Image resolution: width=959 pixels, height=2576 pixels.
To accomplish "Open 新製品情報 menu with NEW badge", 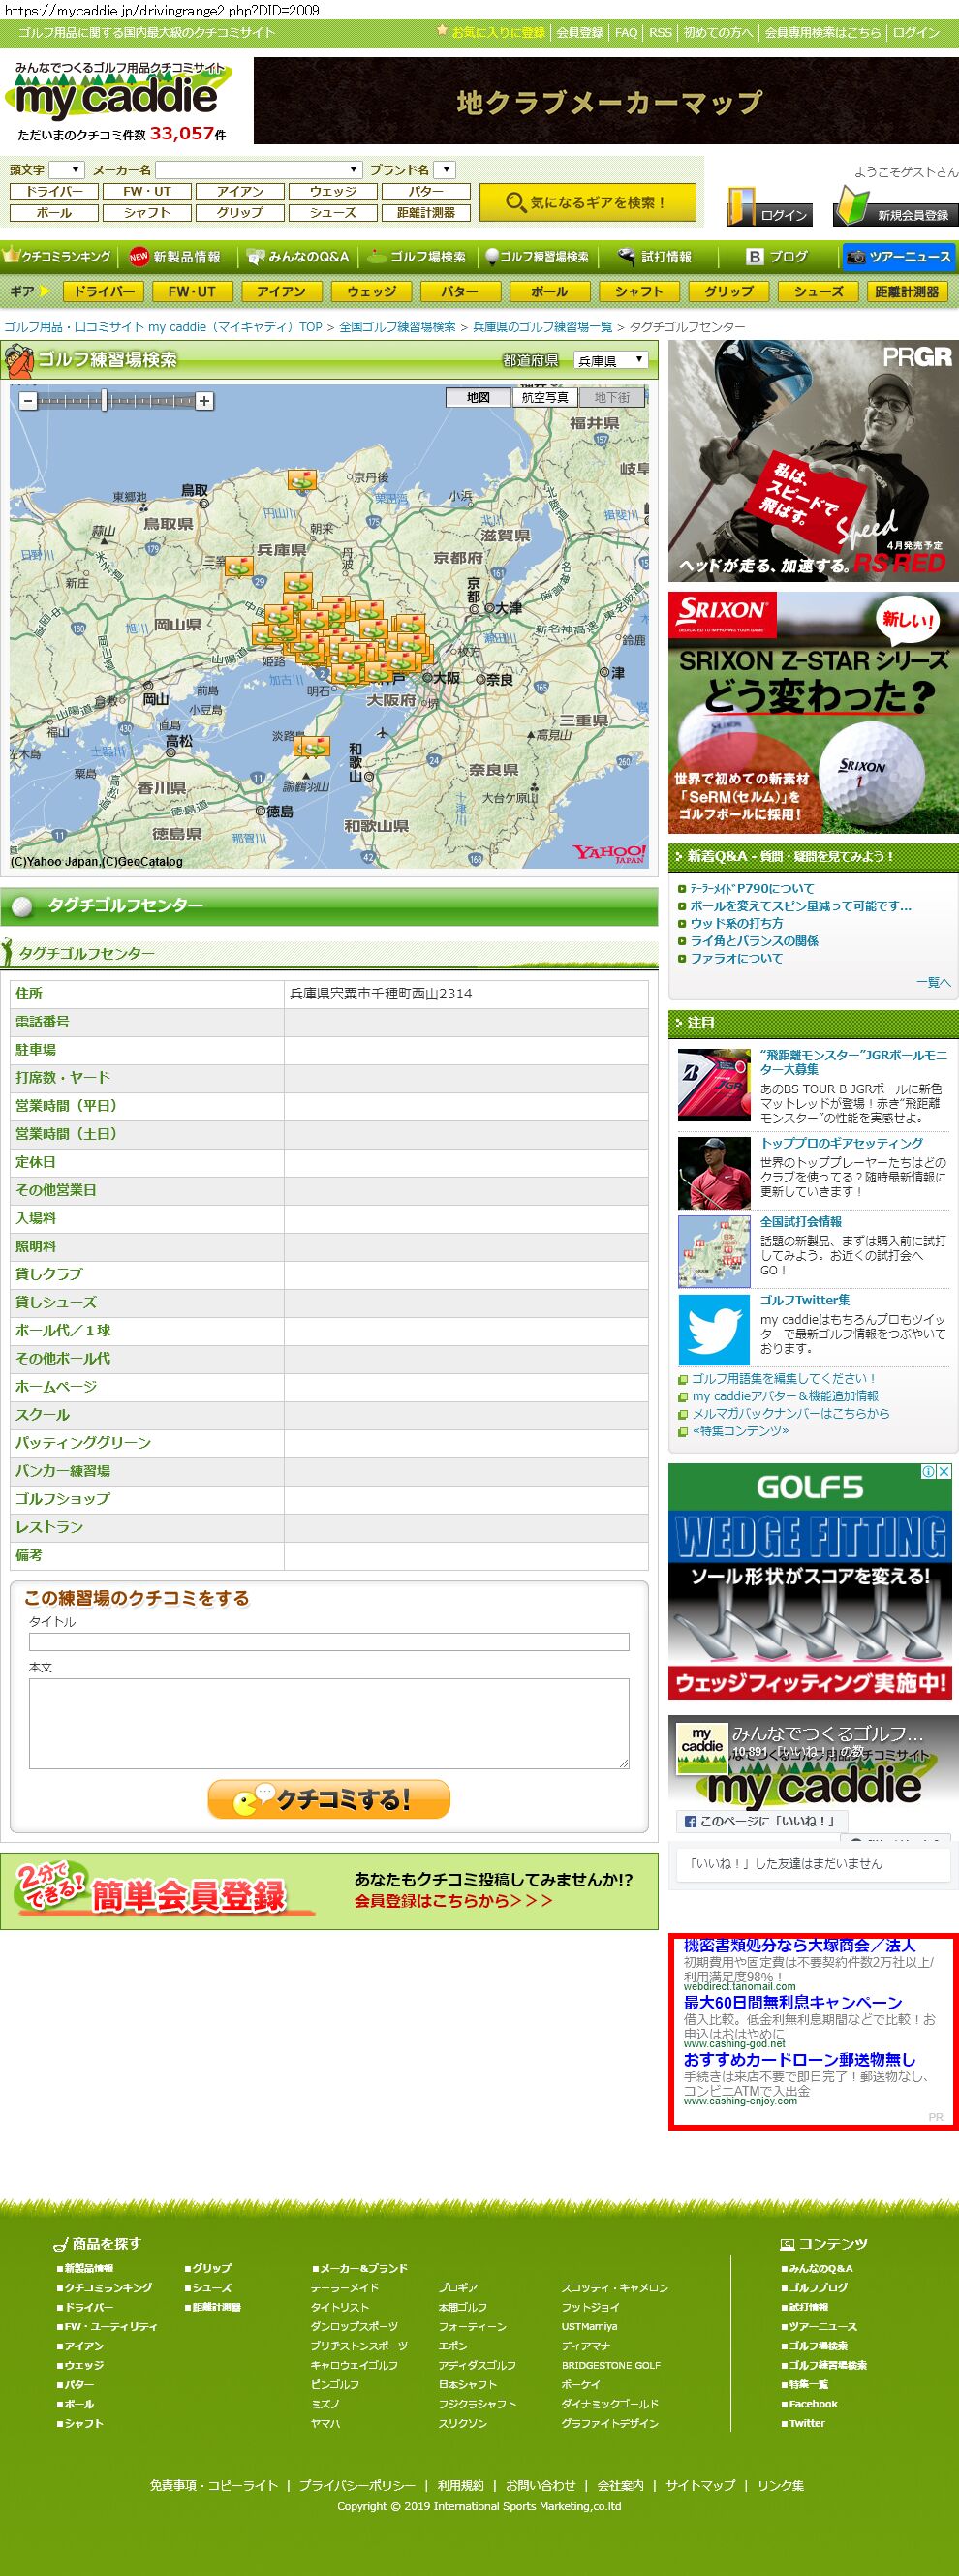I will (175, 257).
